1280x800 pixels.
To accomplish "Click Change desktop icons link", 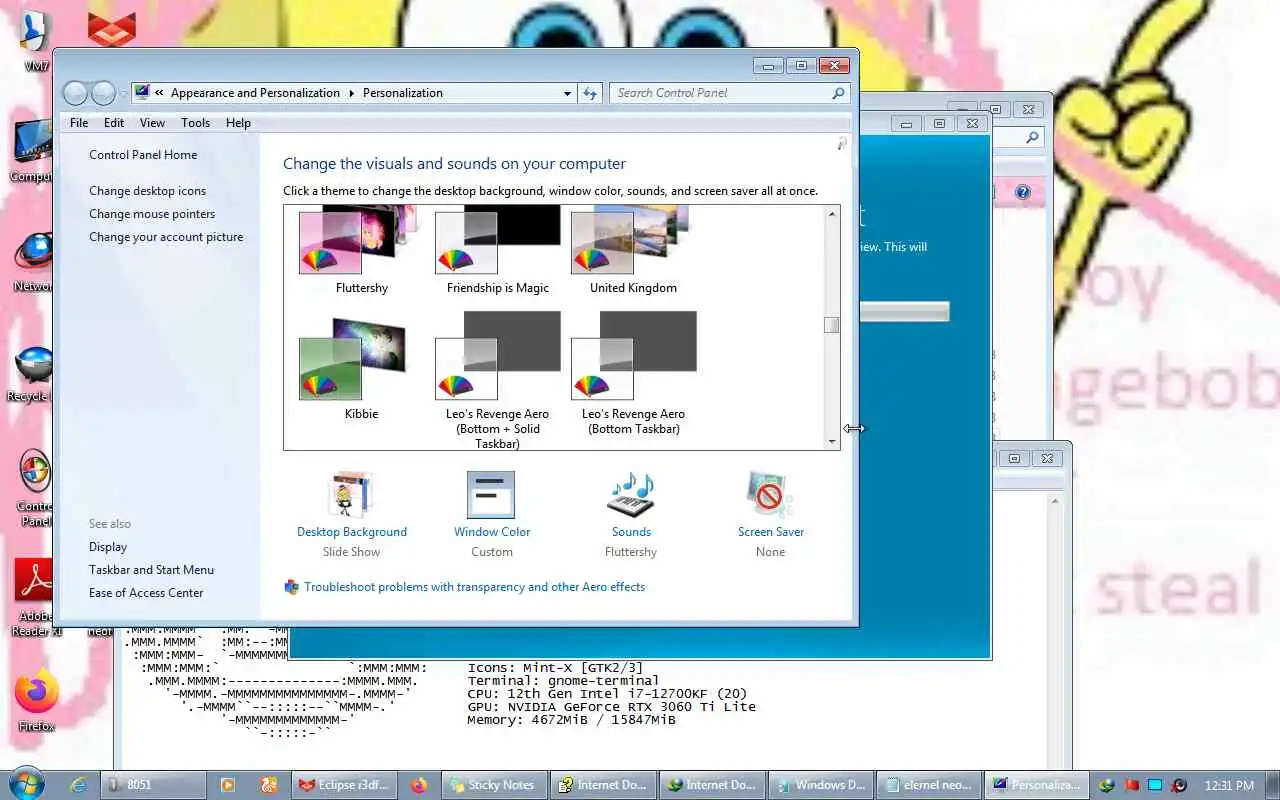I will (x=147, y=191).
